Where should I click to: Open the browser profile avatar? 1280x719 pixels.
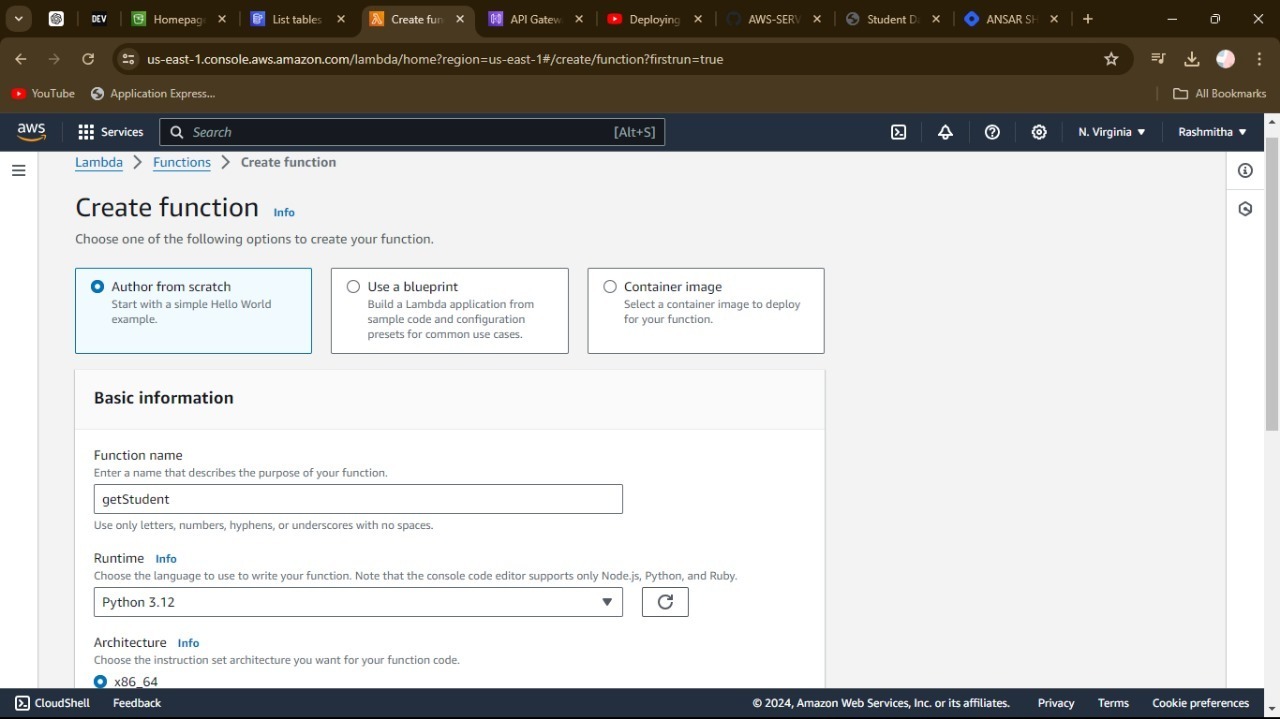click(1225, 59)
